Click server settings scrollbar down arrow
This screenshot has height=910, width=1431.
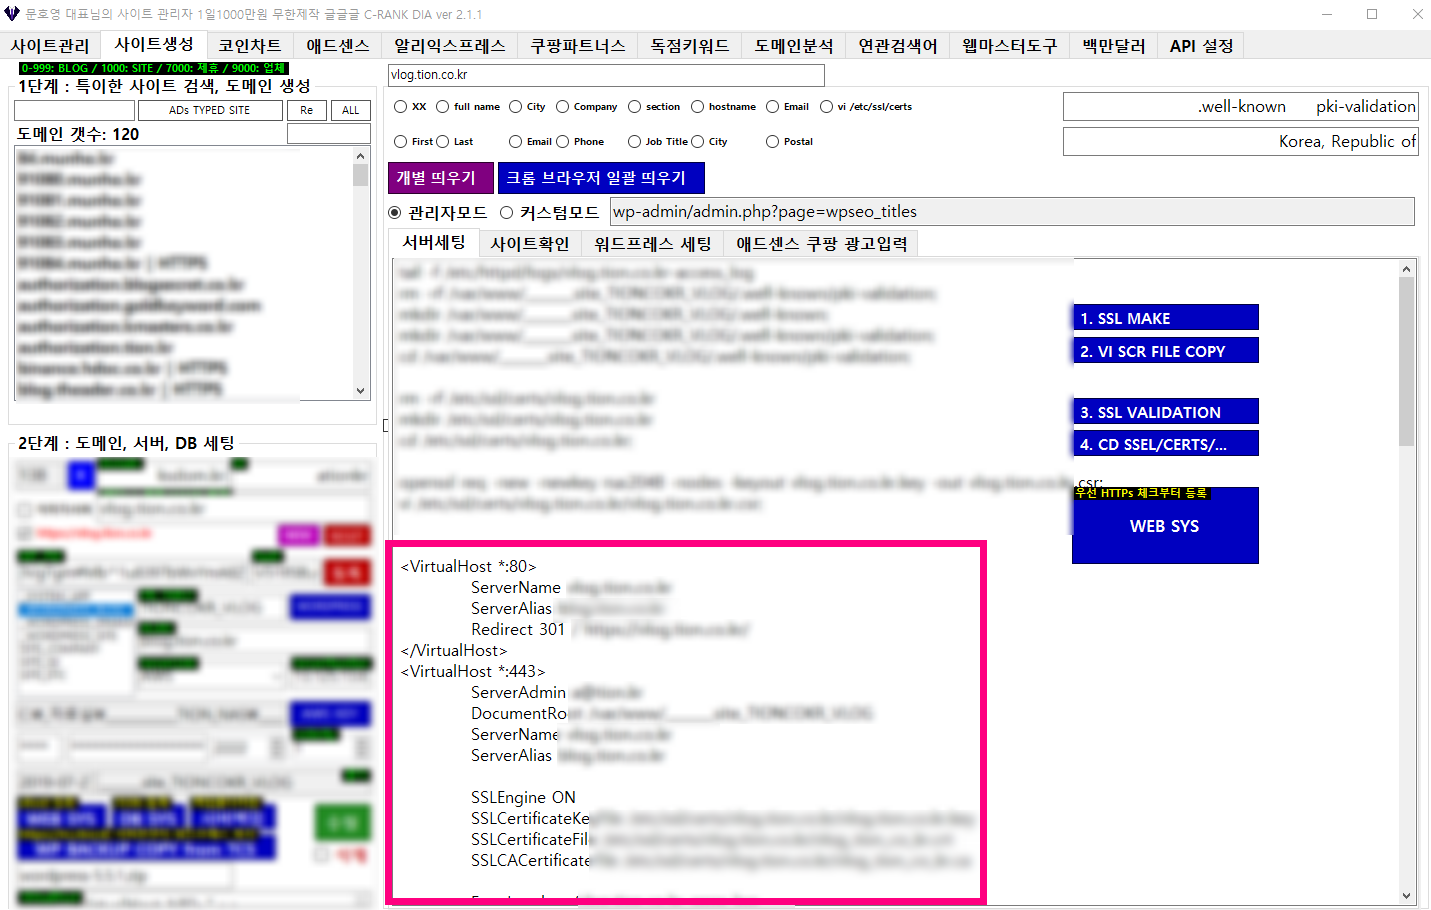[1406, 896]
